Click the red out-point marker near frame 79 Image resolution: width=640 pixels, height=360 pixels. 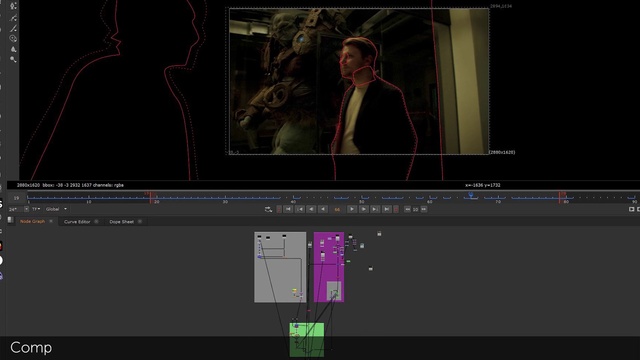pyautogui.click(x=560, y=197)
